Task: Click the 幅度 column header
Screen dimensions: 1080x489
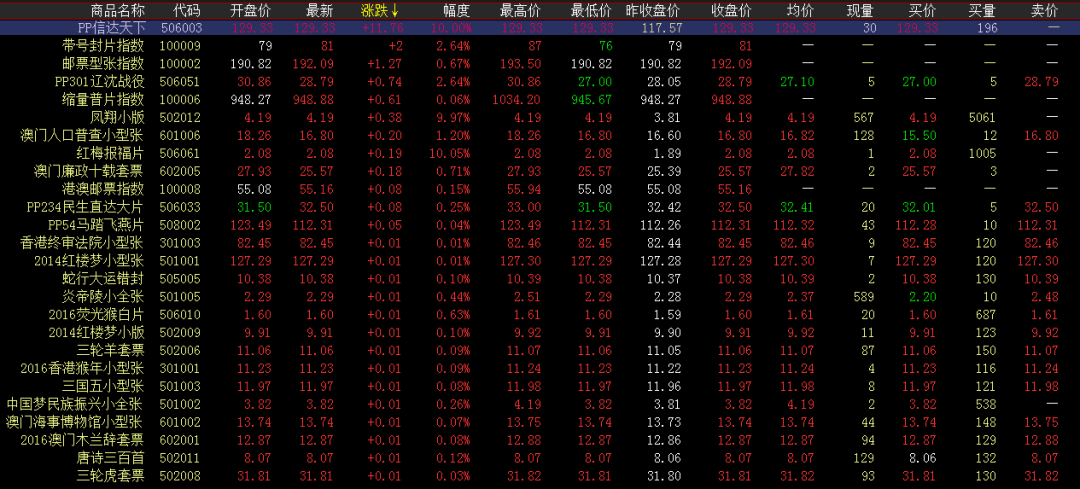Action: 457,10
